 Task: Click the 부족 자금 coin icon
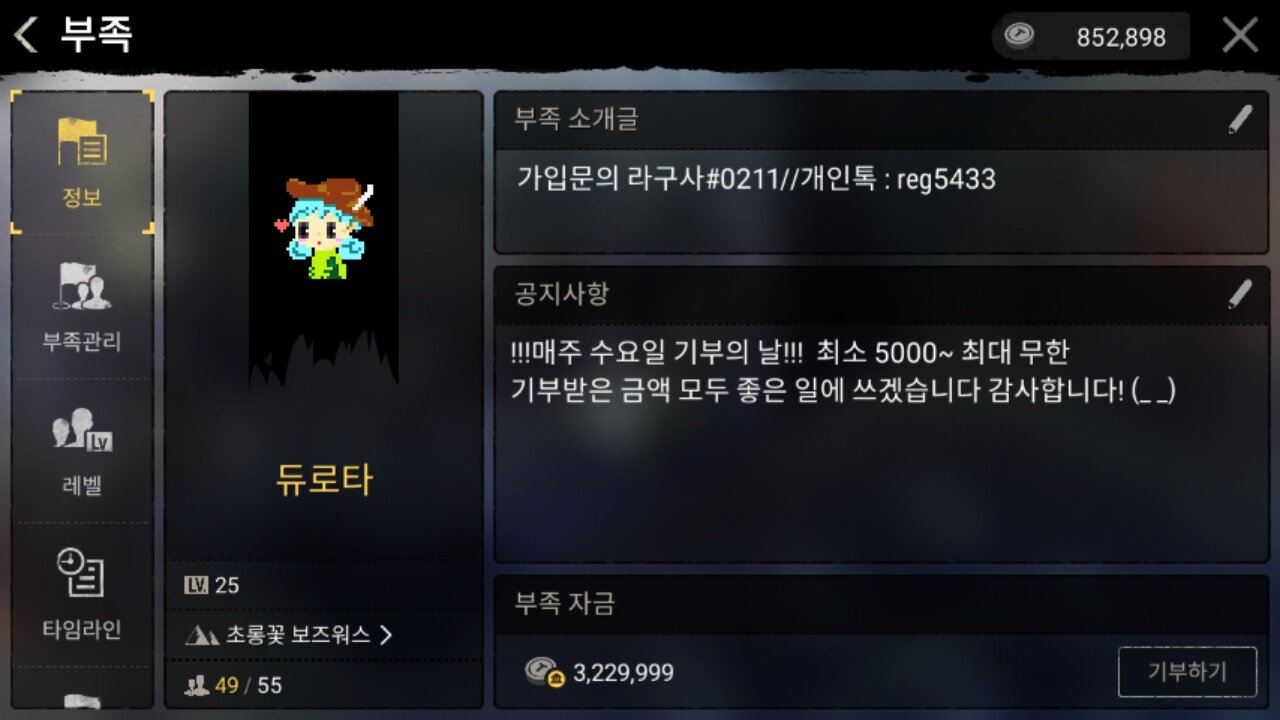tap(545, 672)
